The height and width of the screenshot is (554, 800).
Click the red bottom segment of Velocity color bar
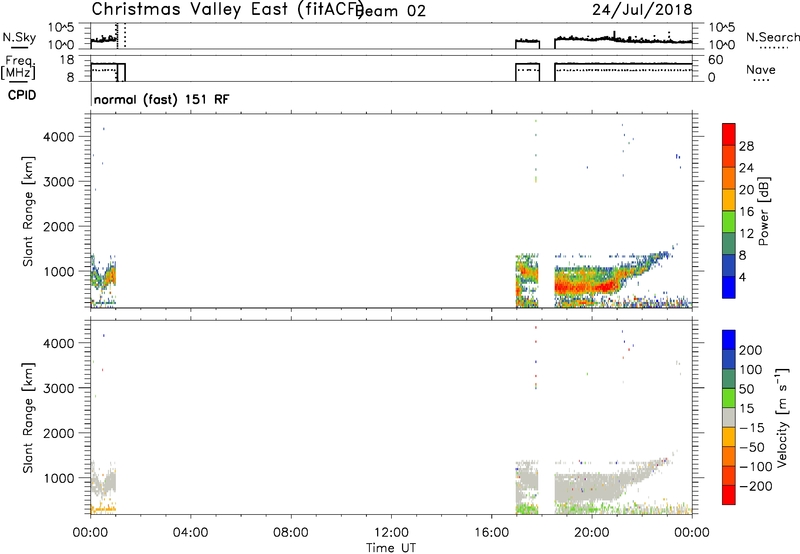pos(729,495)
